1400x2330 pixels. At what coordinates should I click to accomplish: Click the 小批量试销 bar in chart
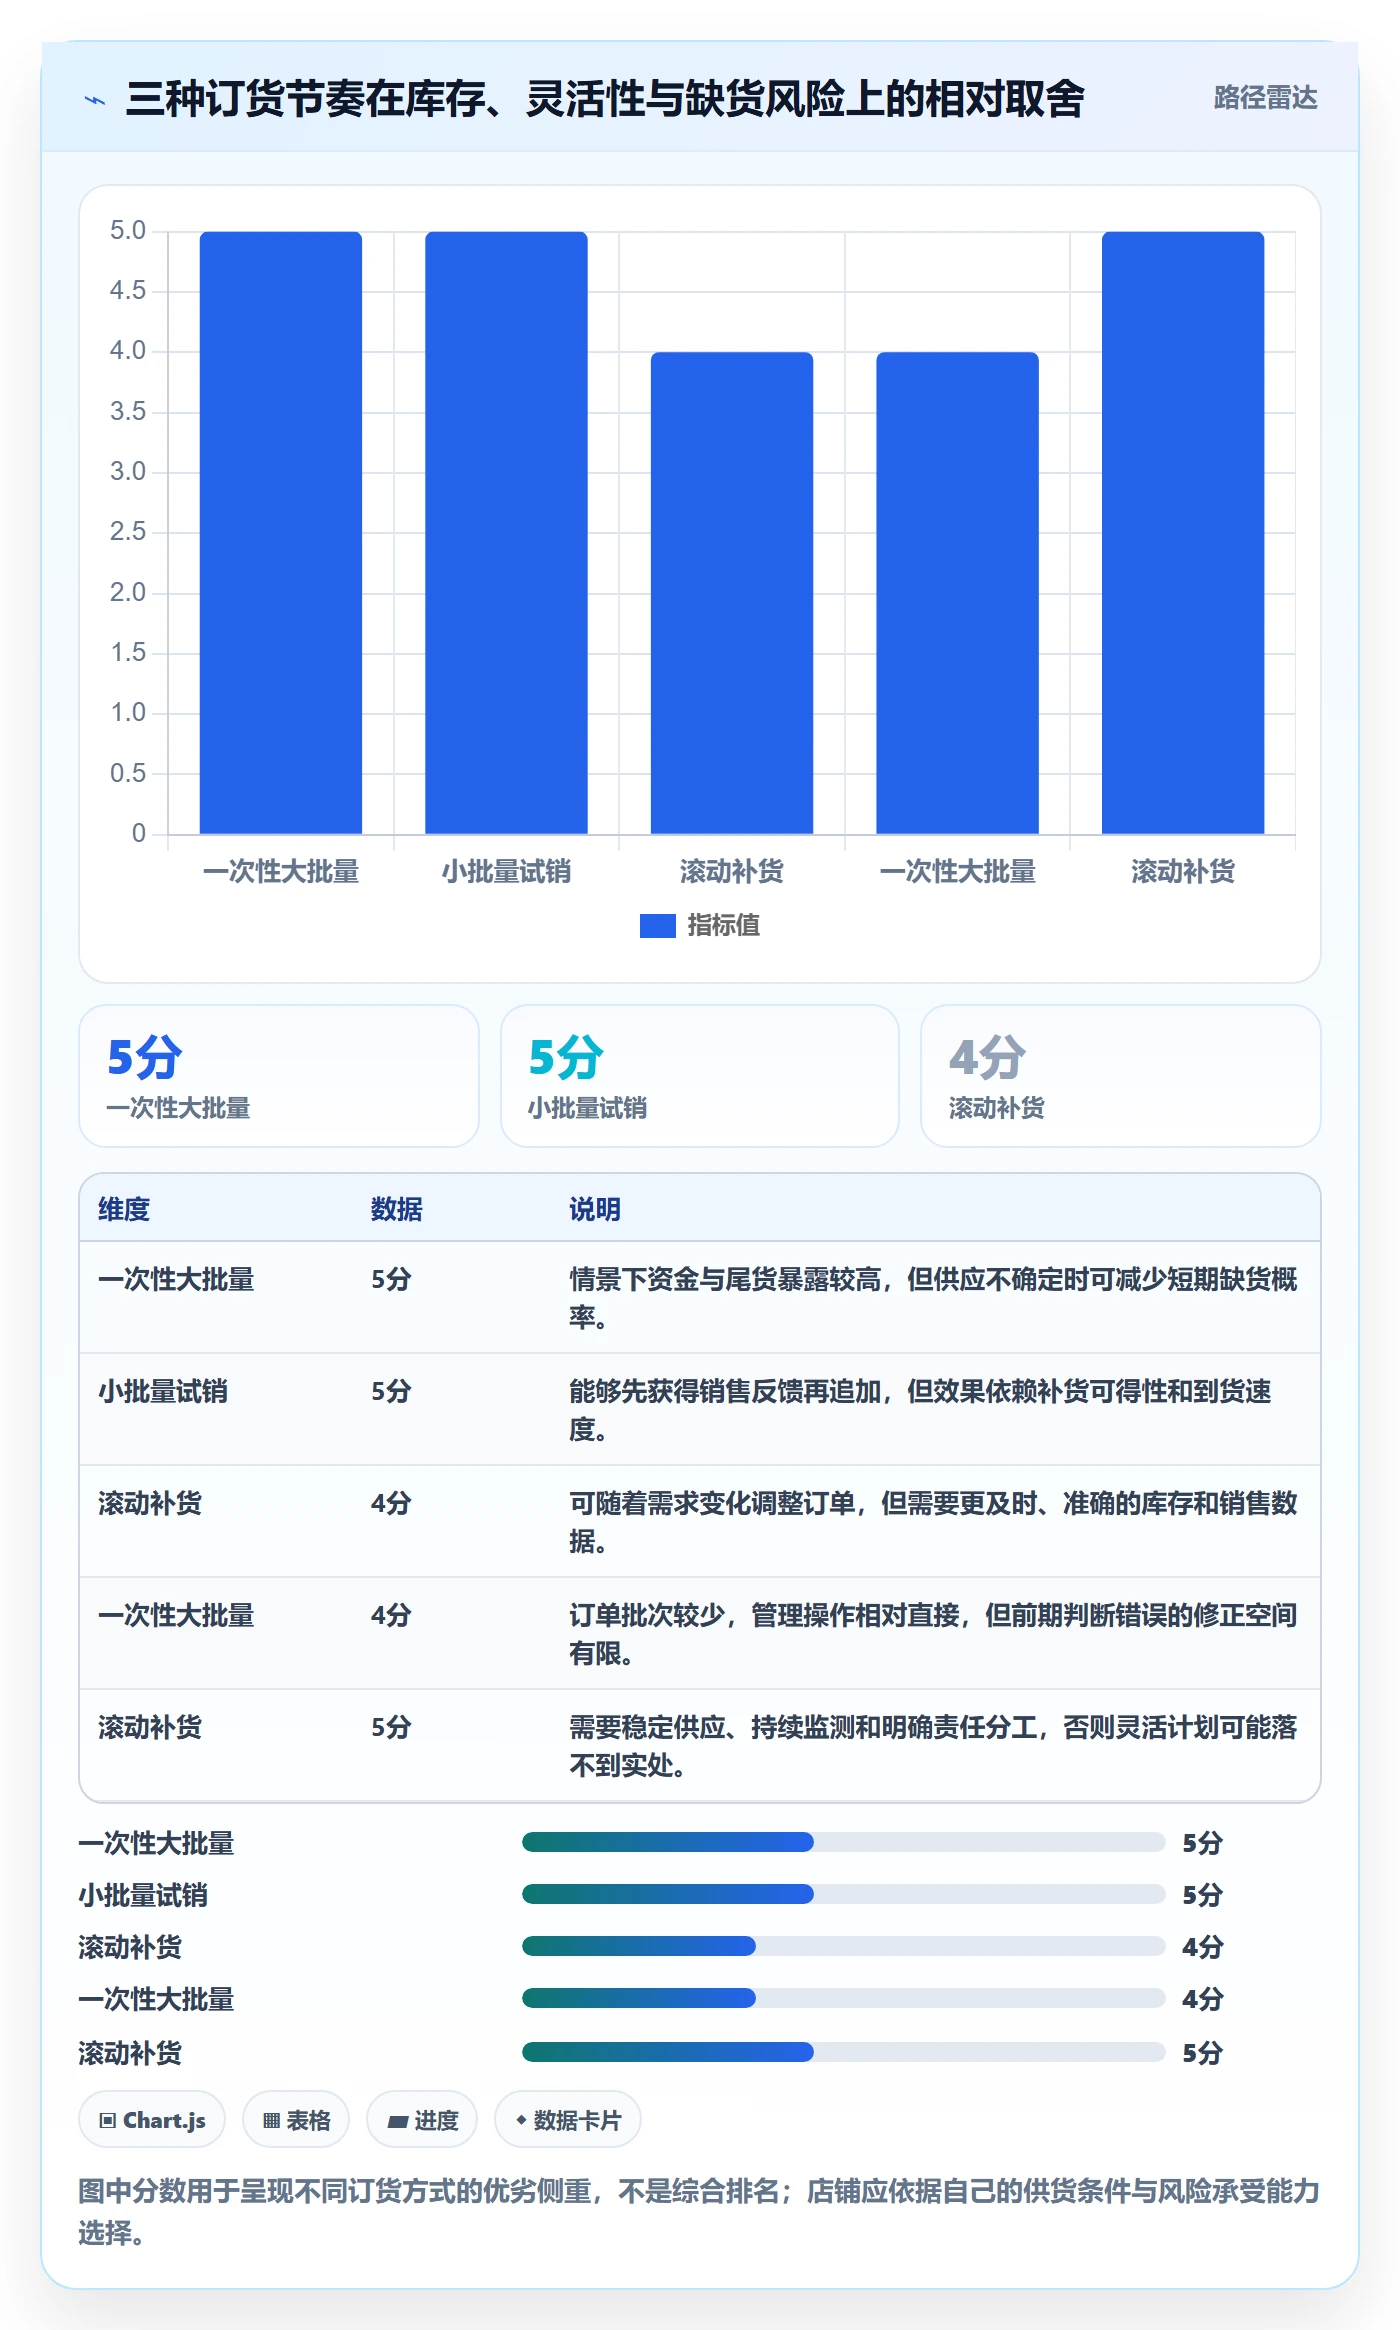click(x=506, y=533)
